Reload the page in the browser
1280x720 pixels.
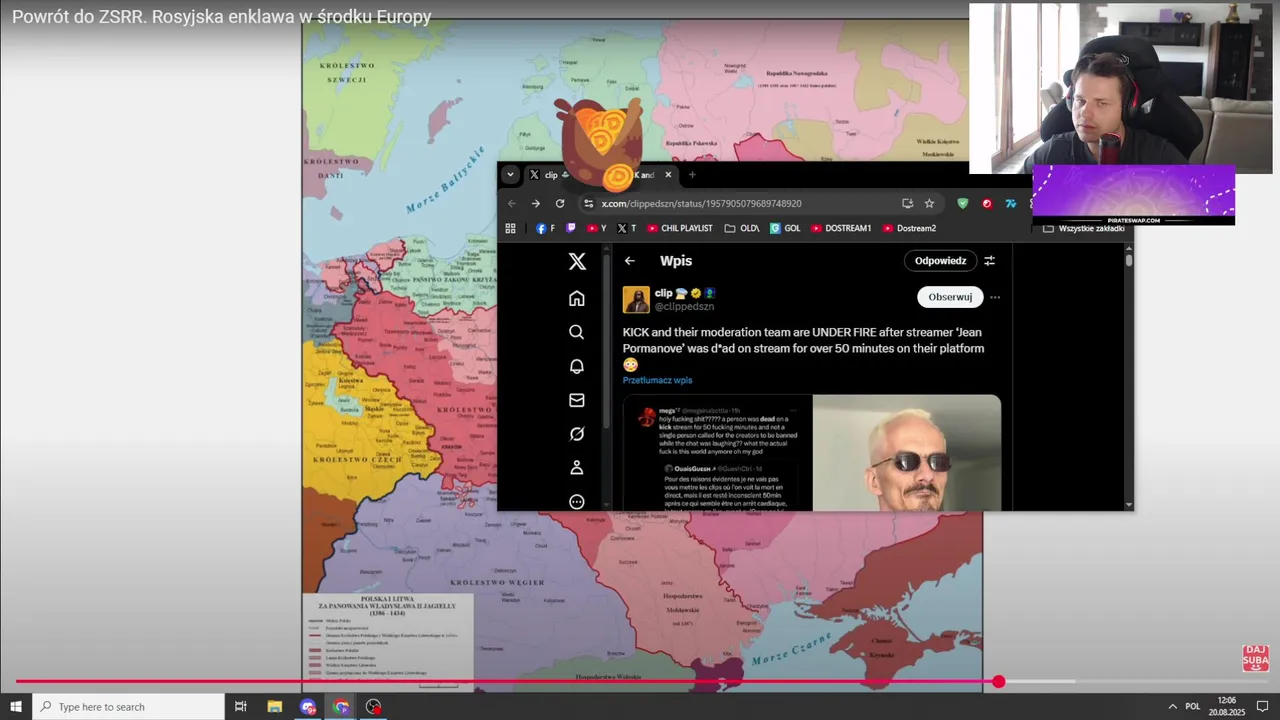coord(560,203)
